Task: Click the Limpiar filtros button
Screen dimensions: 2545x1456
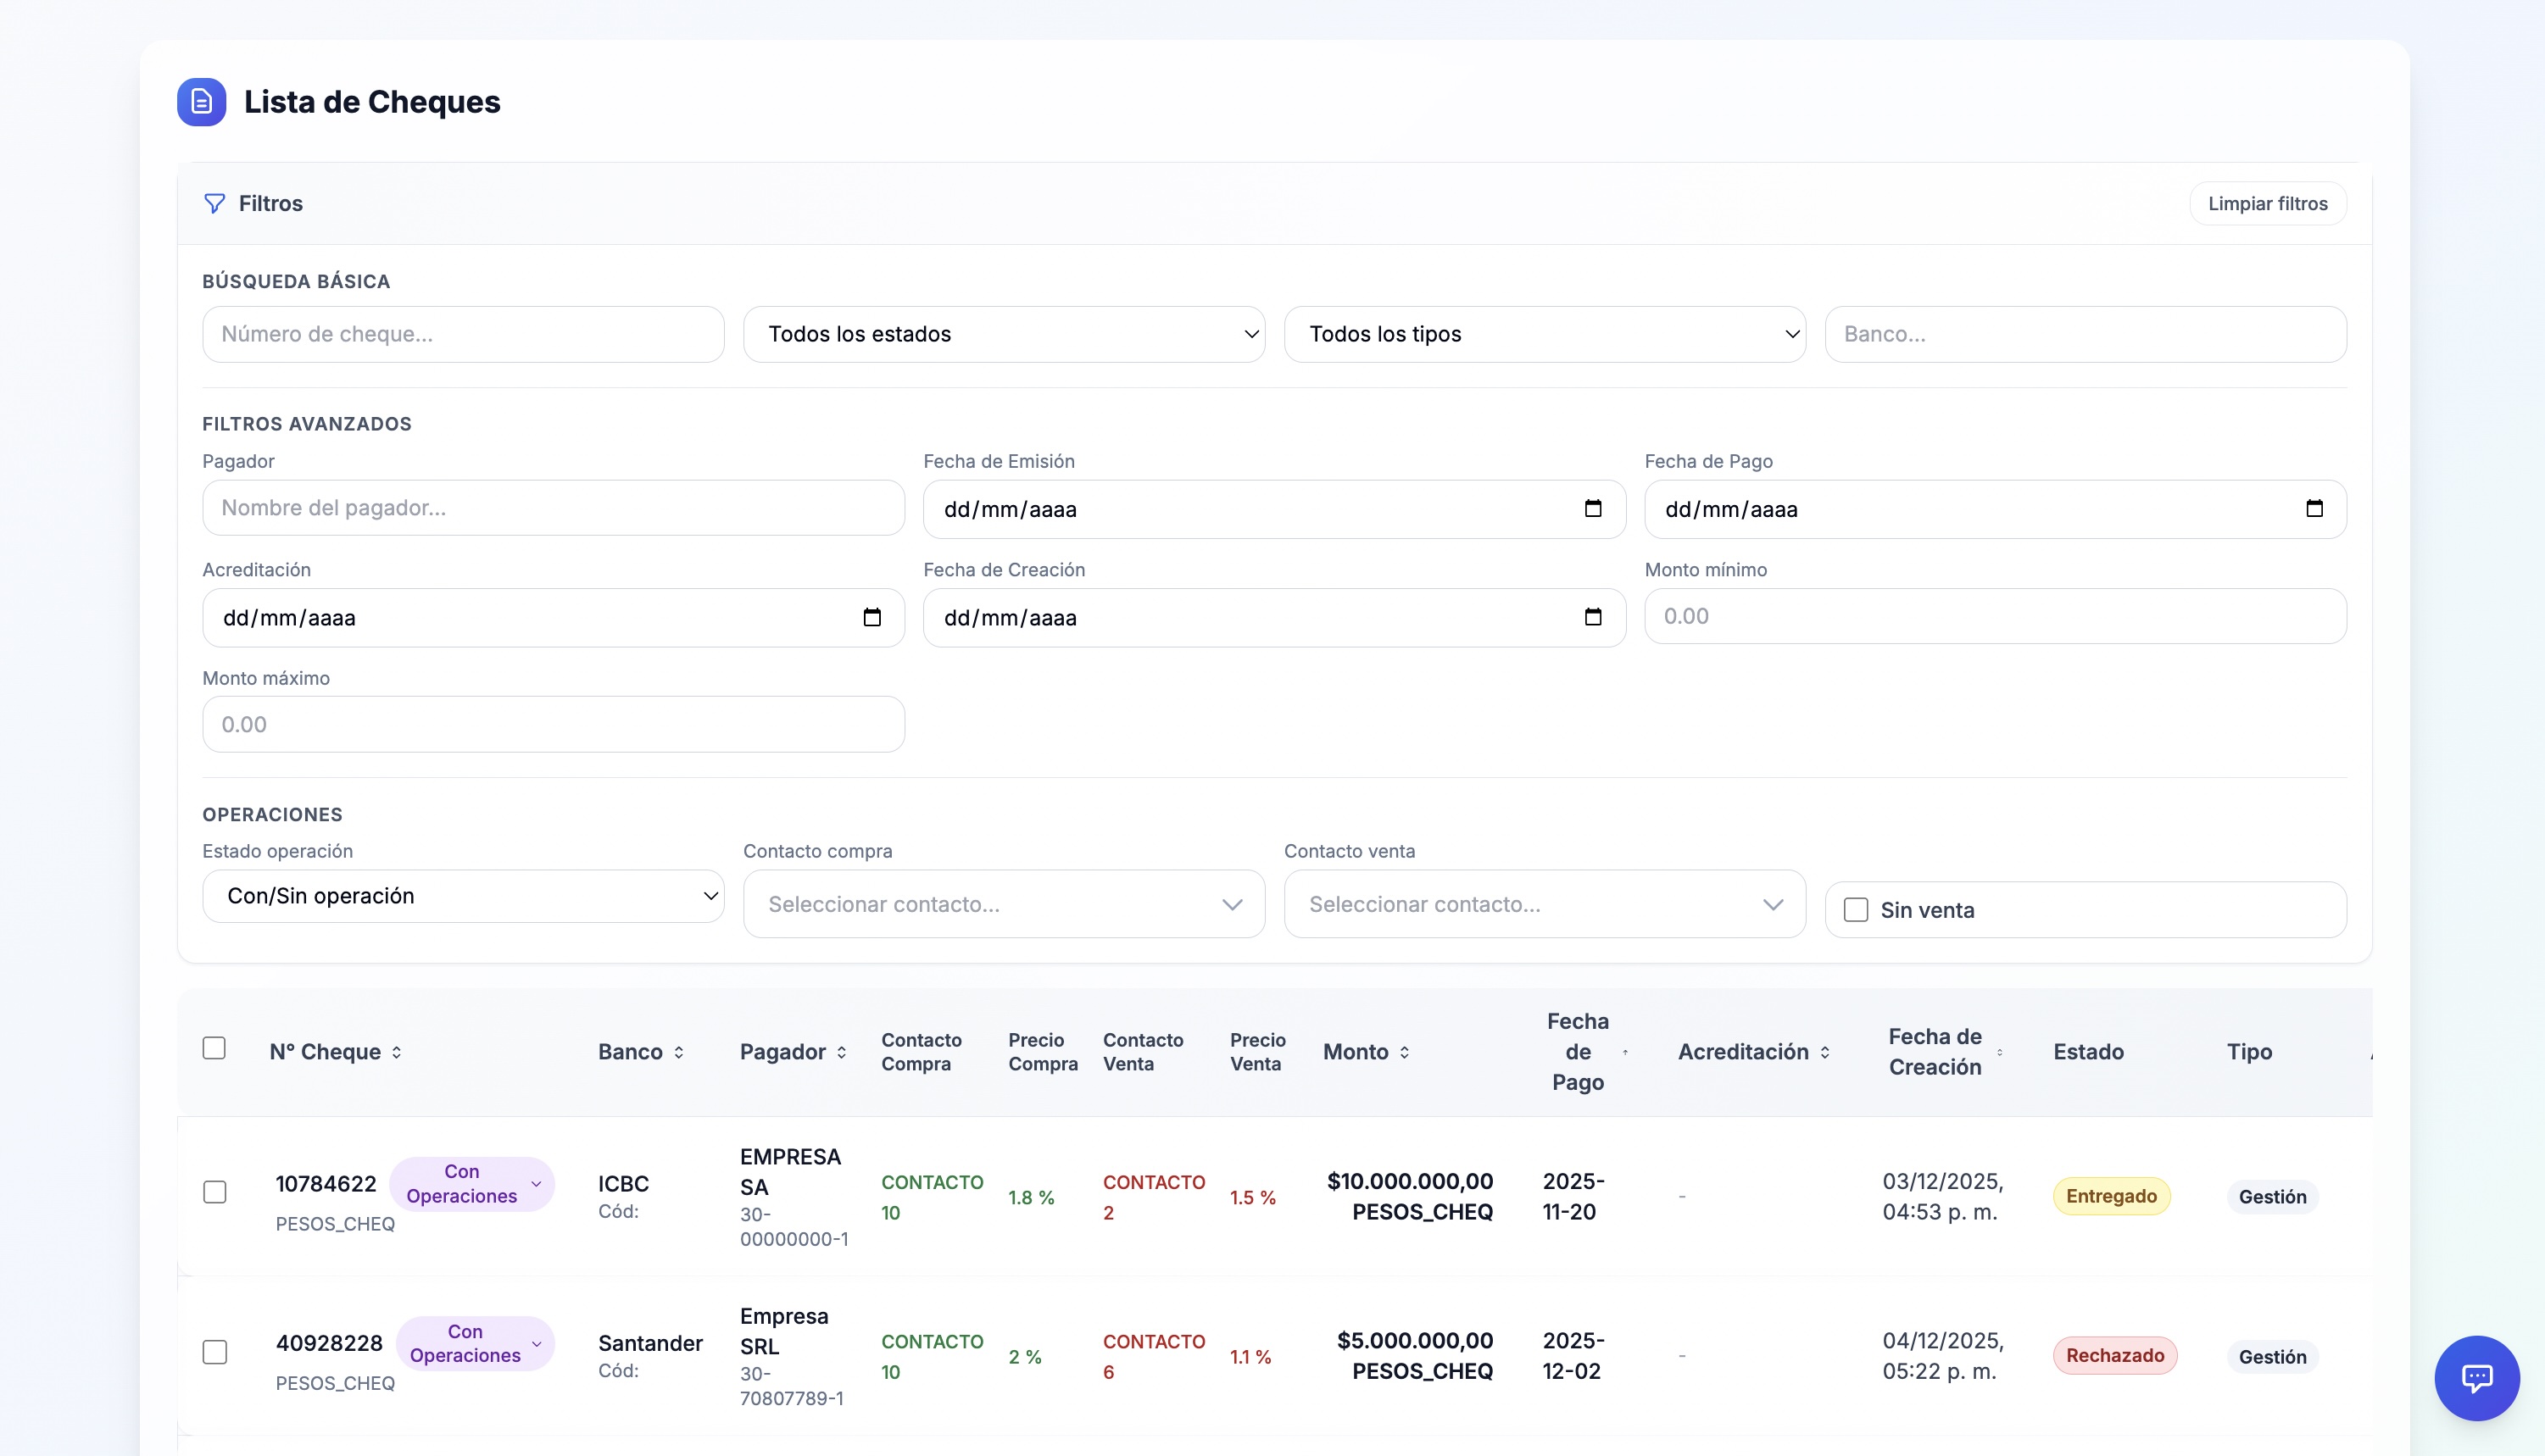Action: 2267,204
